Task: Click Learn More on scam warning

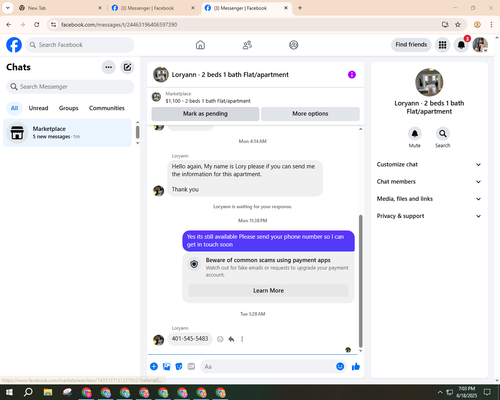Action: [268, 291]
